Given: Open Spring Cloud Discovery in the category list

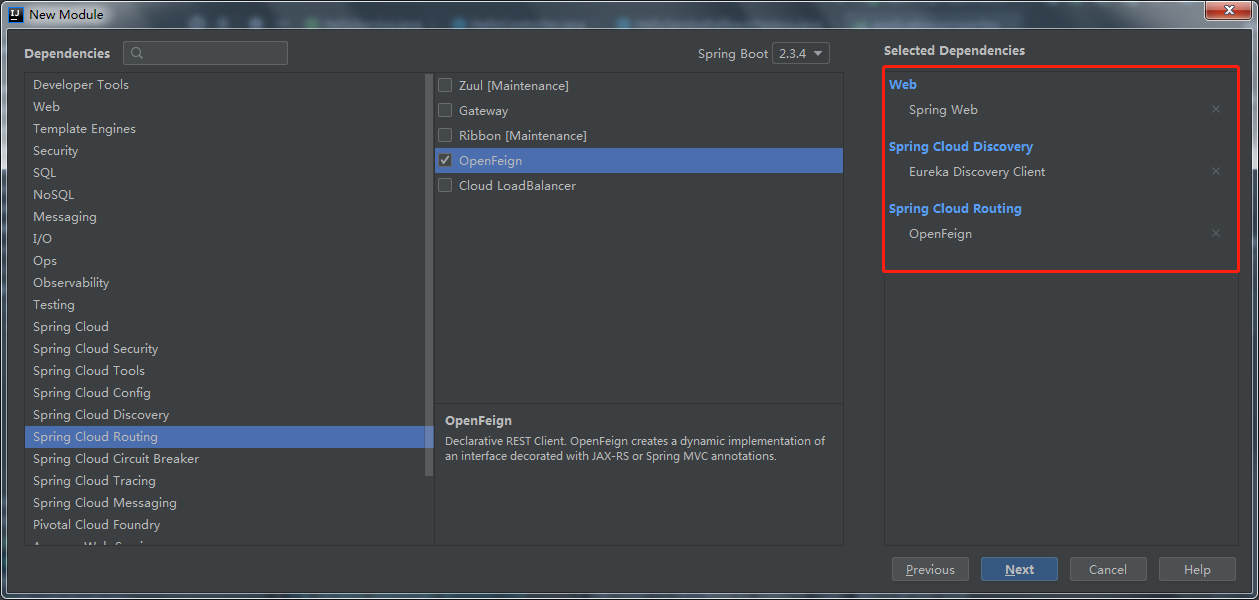Looking at the screenshot, I should click(228, 415).
